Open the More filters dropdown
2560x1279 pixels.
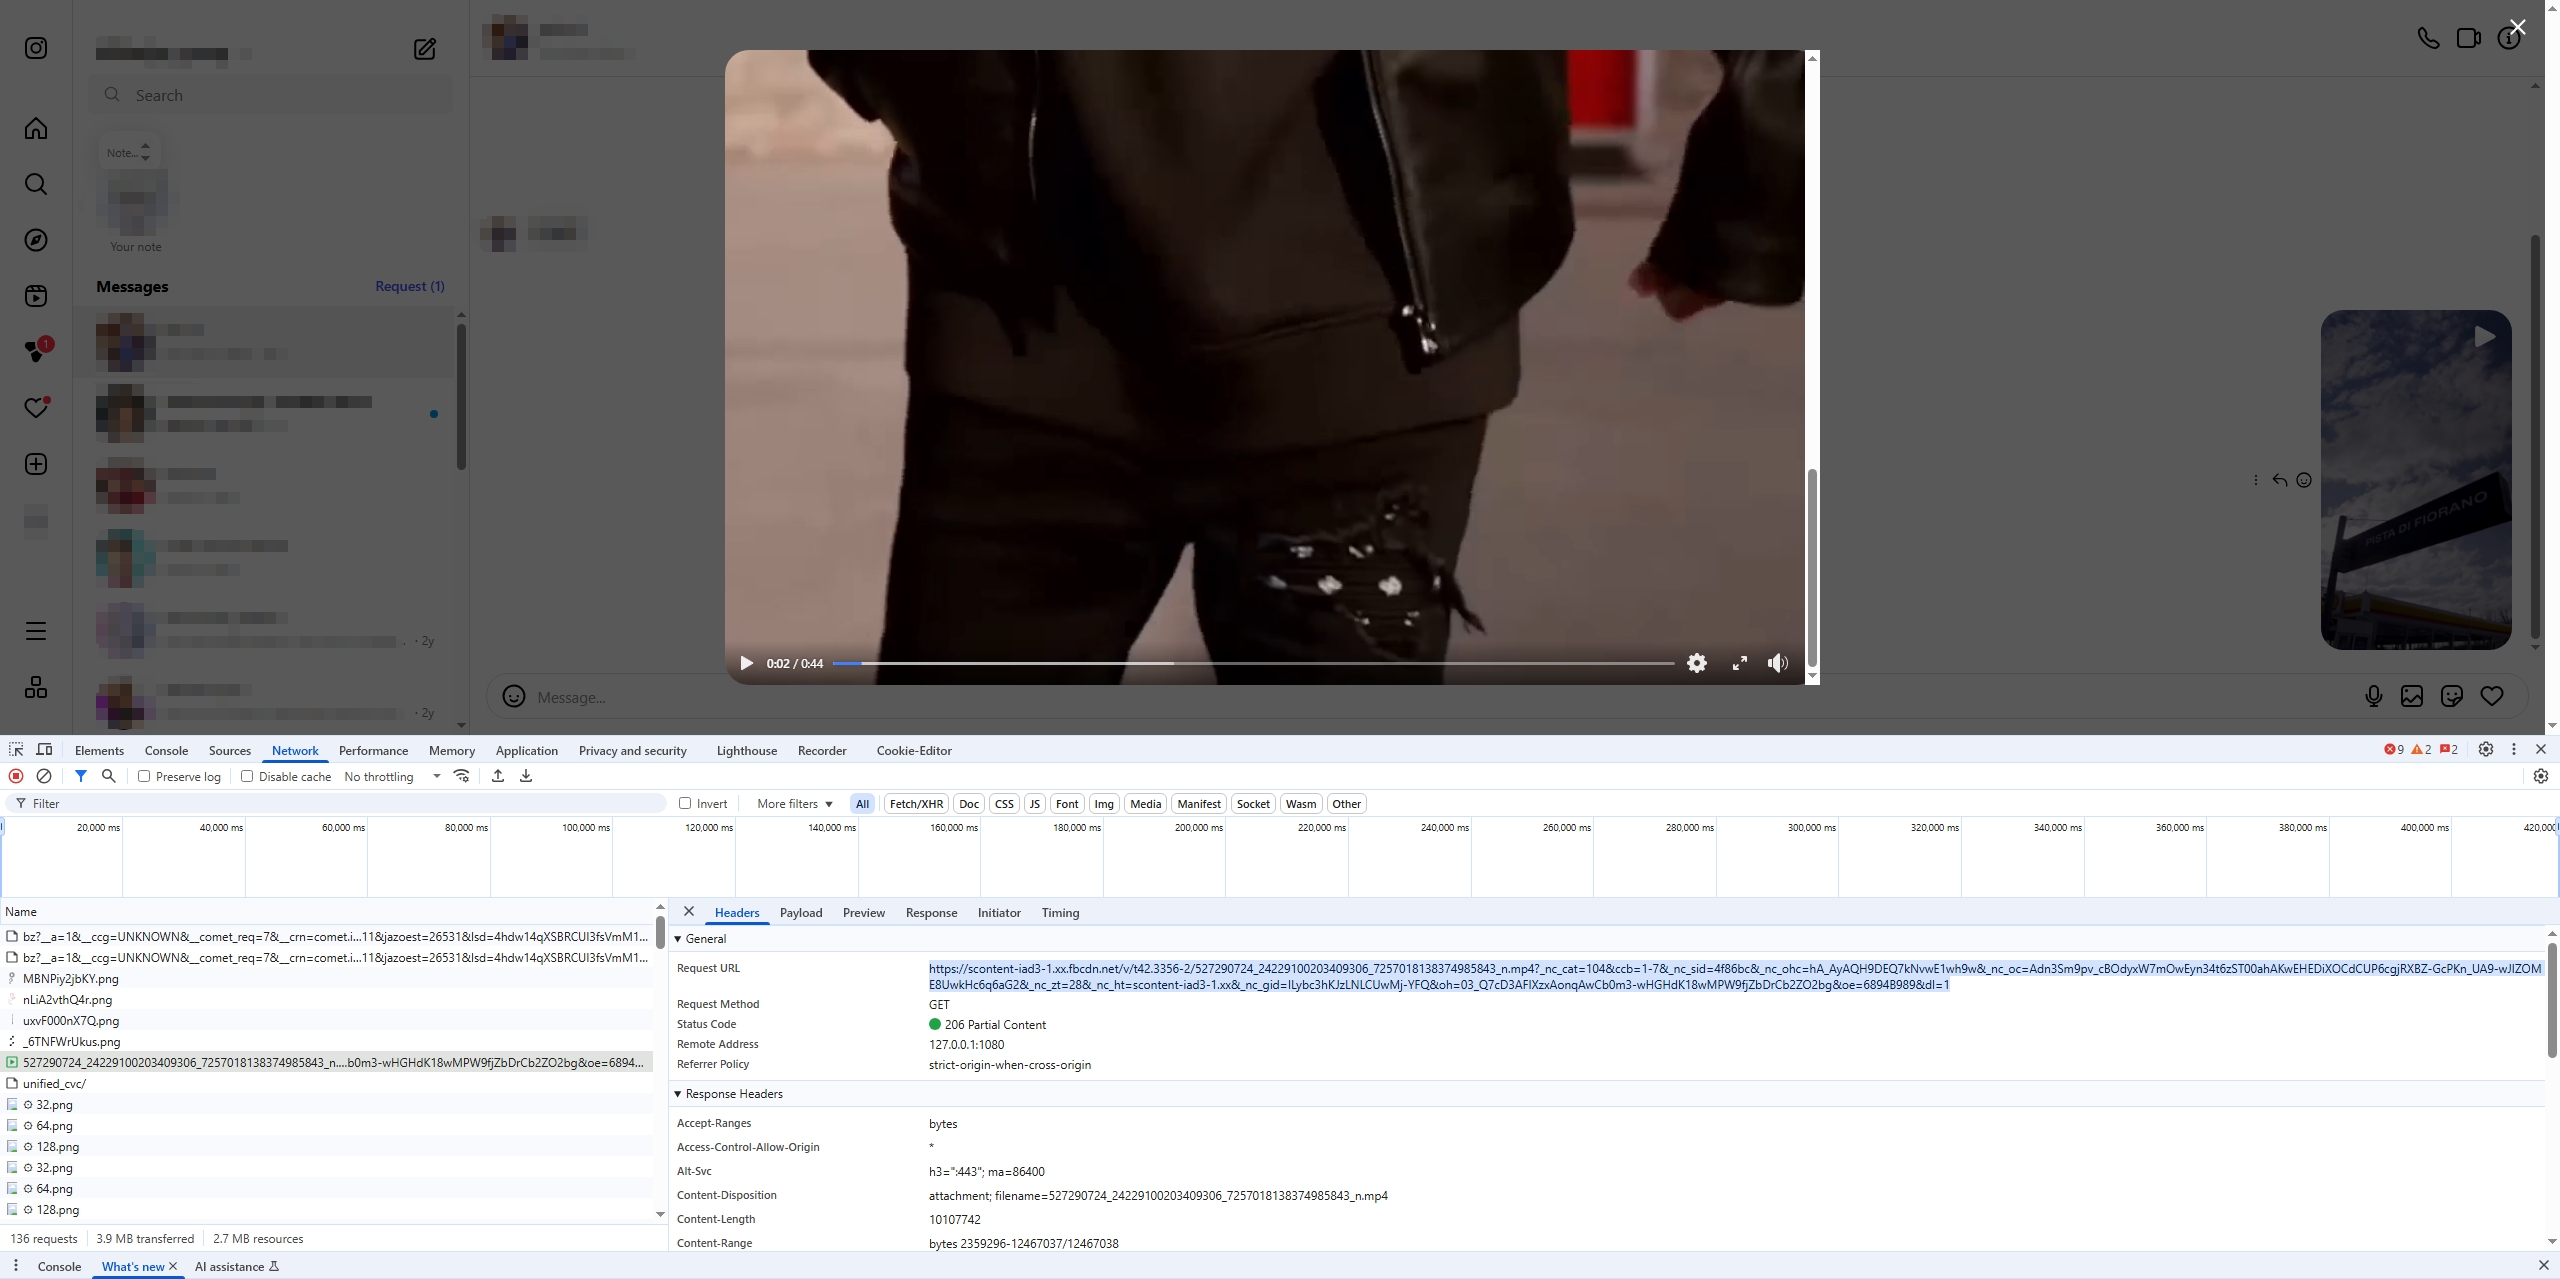click(x=795, y=804)
